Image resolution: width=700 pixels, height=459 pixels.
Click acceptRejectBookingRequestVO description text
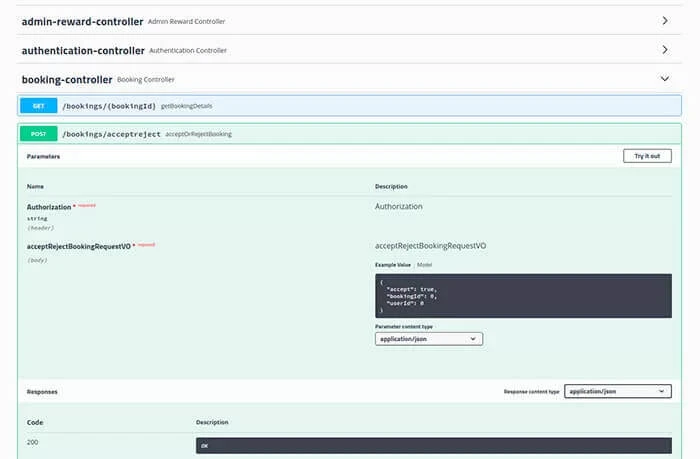pos(430,246)
